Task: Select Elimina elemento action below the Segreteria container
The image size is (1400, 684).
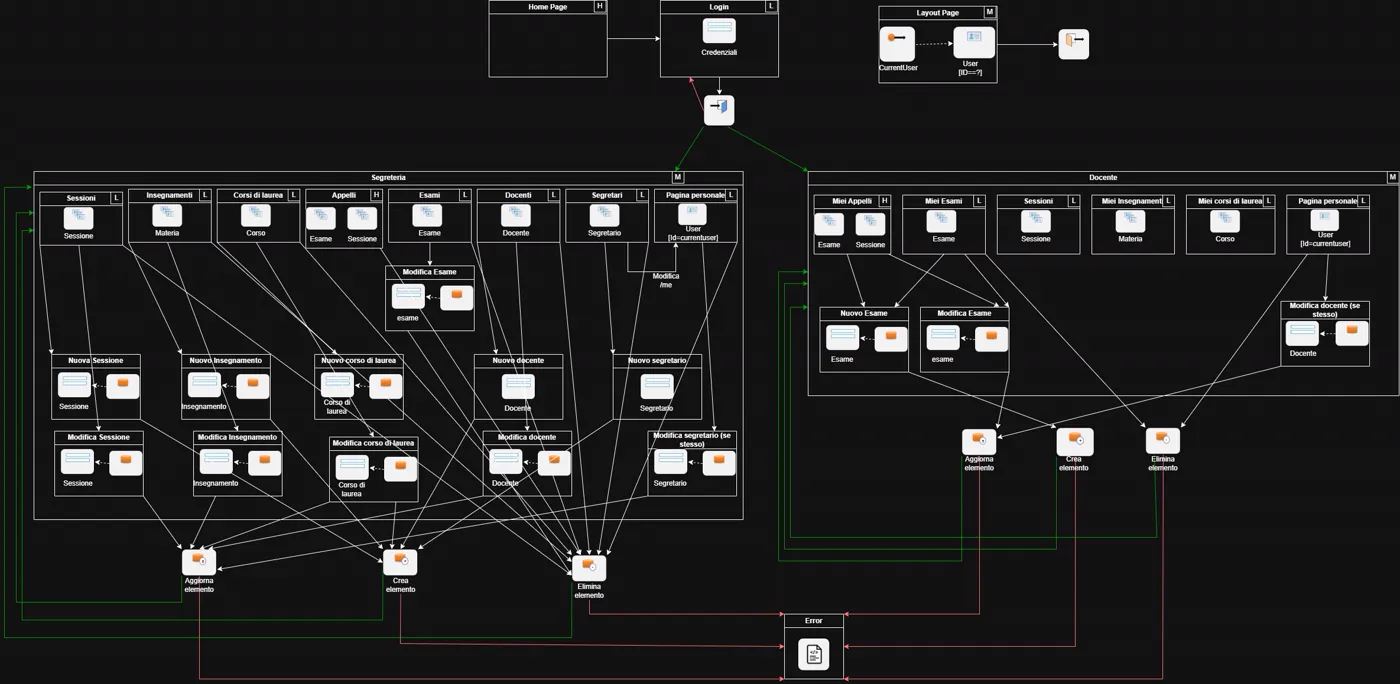Action: pyautogui.click(x=589, y=567)
